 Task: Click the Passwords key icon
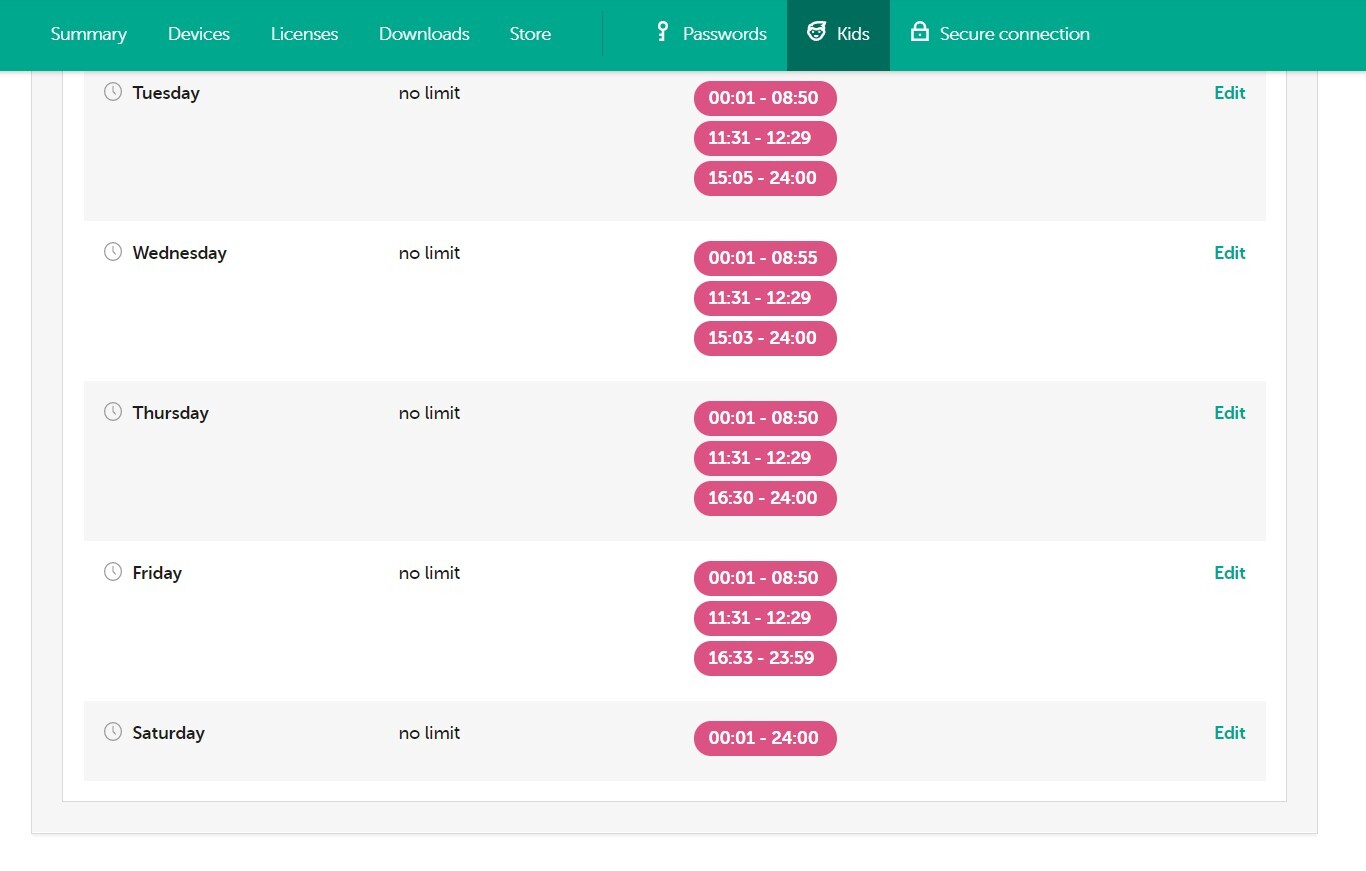[x=662, y=32]
